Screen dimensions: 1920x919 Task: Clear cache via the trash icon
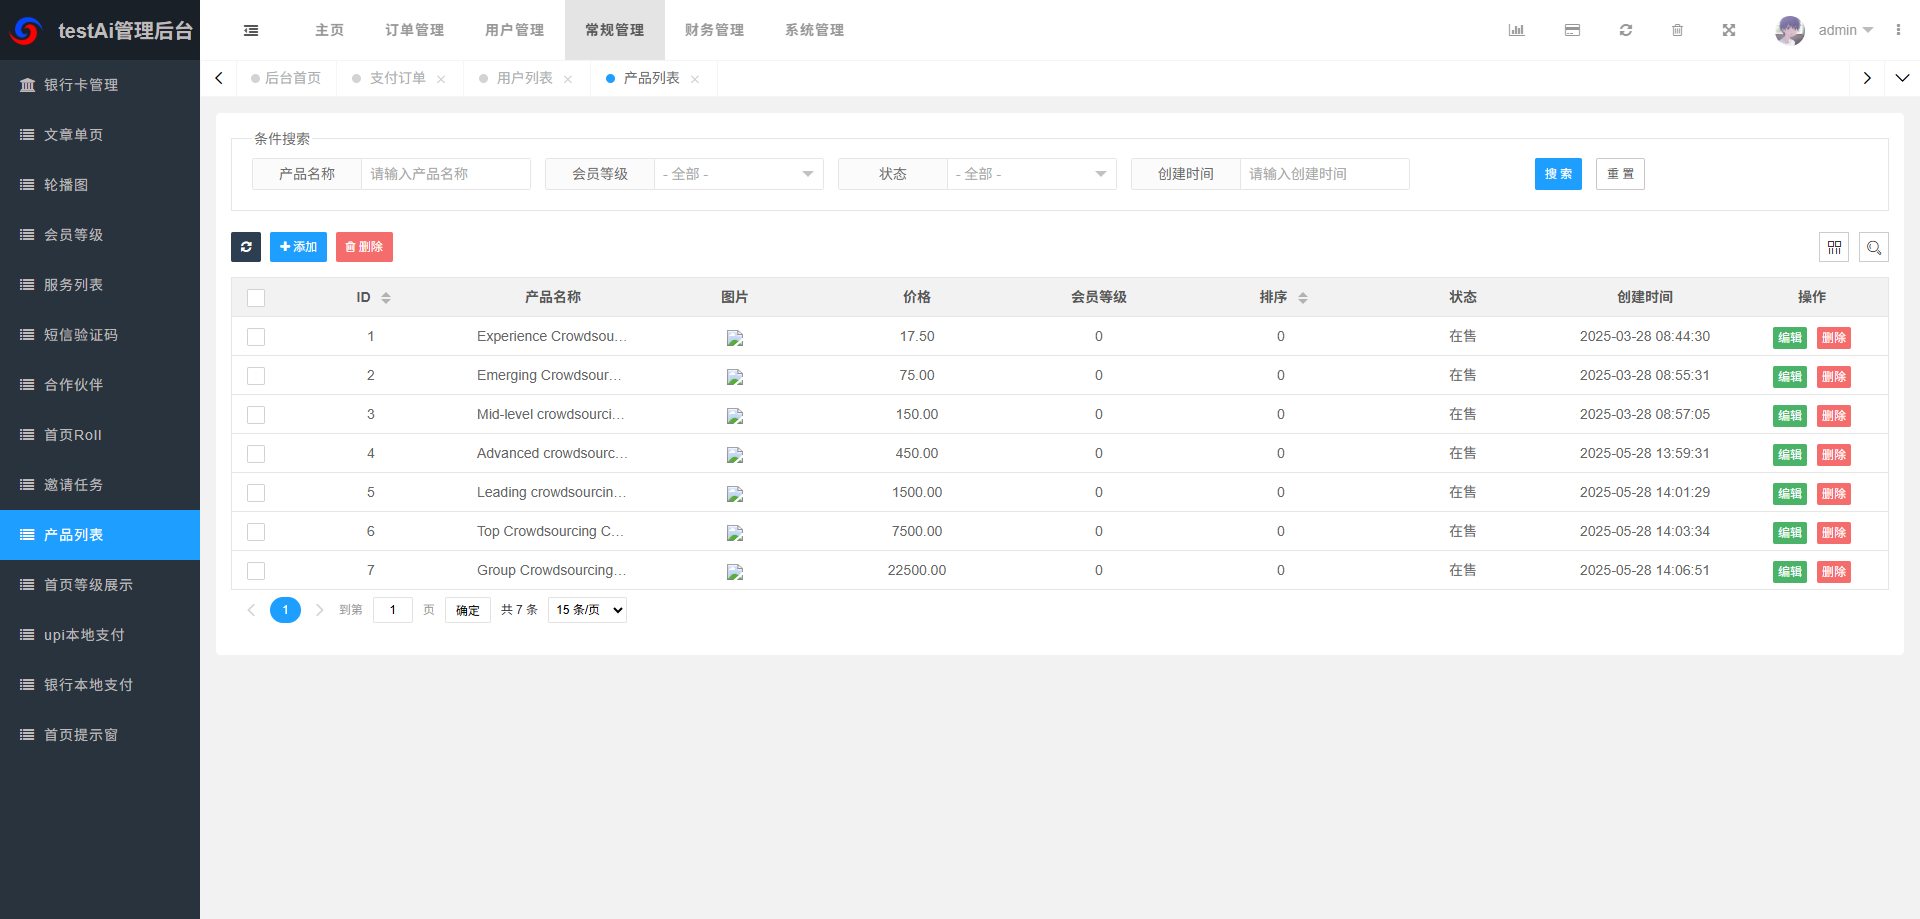tap(1678, 30)
